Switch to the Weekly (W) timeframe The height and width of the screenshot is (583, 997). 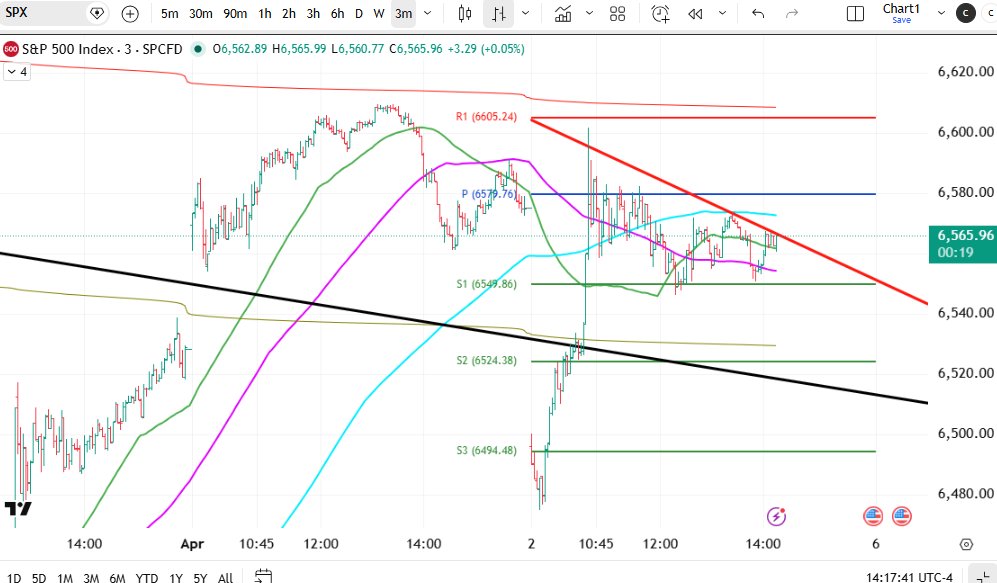(379, 13)
